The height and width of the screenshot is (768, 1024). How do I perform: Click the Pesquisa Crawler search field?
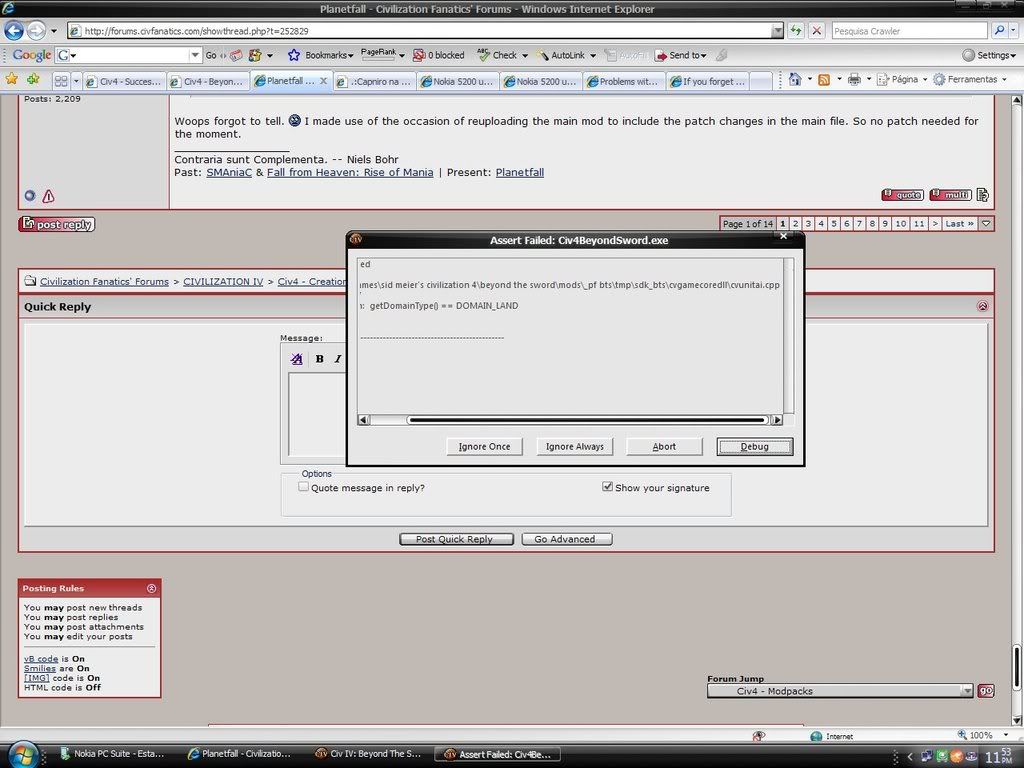coord(909,31)
